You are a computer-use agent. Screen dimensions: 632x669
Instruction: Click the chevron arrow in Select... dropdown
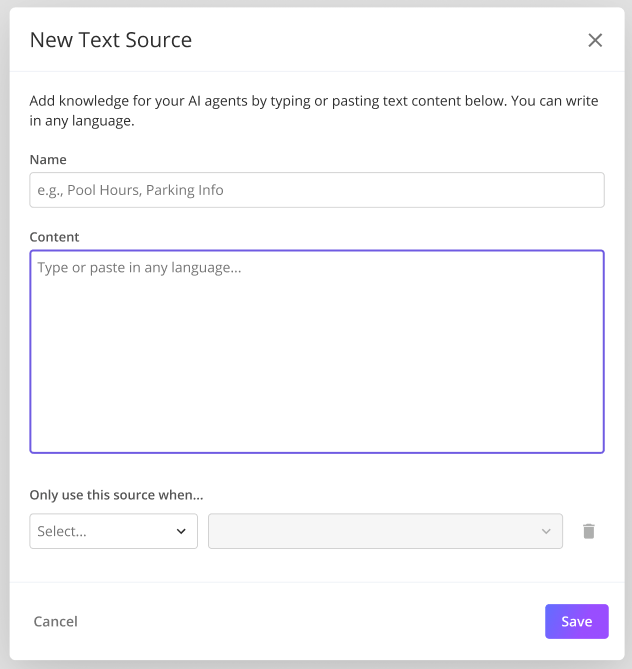point(181,531)
